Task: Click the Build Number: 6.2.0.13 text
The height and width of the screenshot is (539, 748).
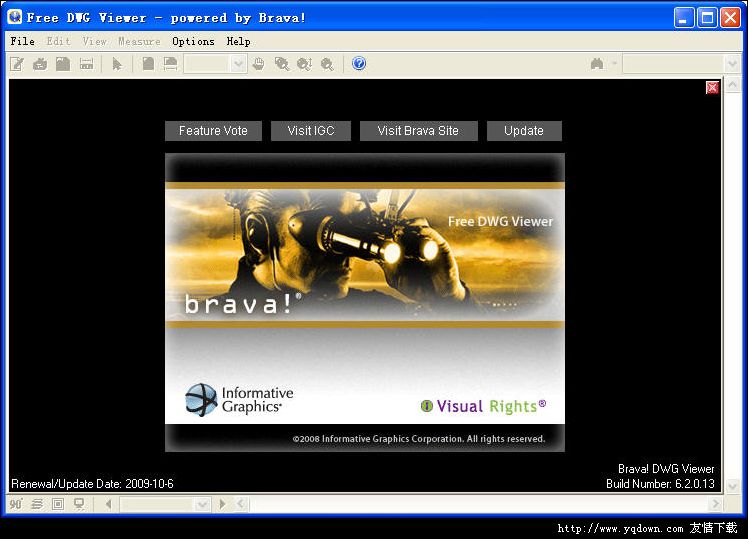Action: [x=660, y=484]
